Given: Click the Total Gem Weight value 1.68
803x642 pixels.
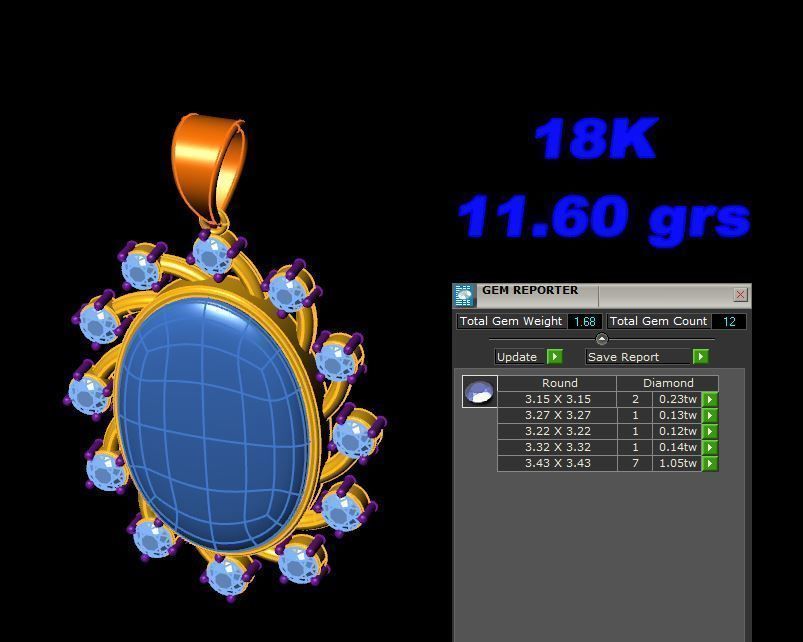Looking at the screenshot, I should pyautogui.click(x=585, y=322).
